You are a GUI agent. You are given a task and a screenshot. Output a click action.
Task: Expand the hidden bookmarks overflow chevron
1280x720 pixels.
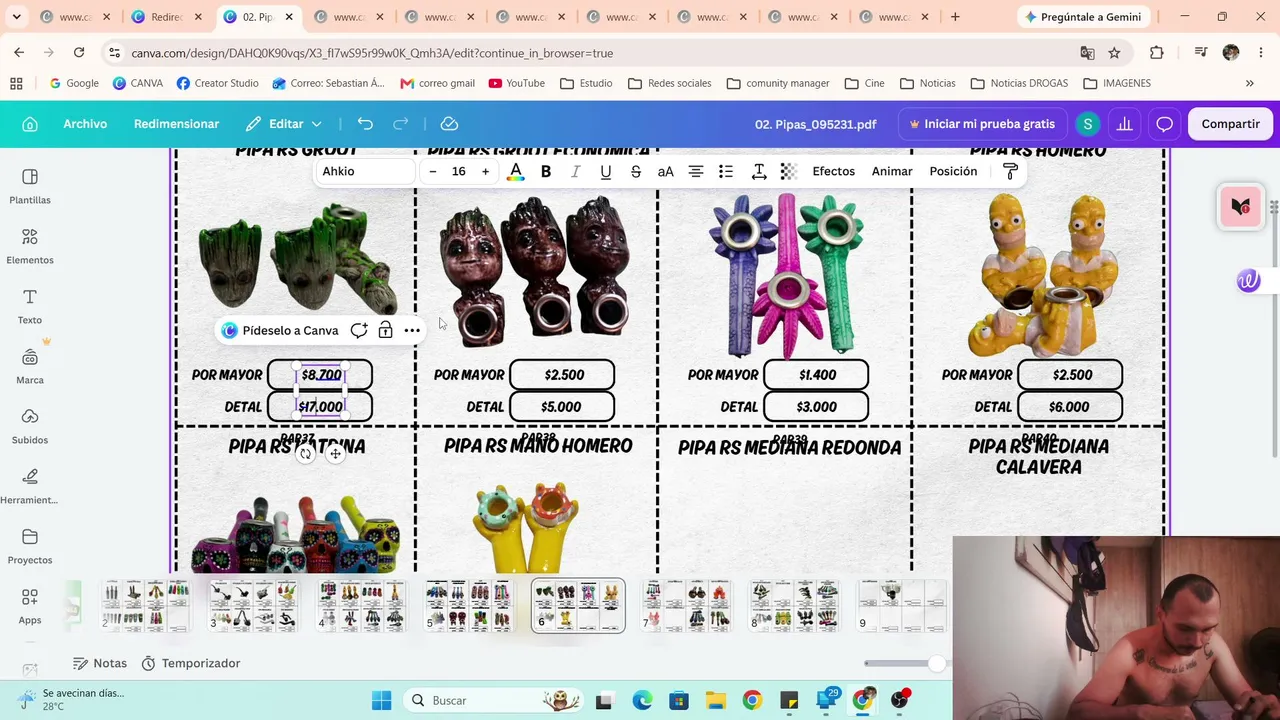tap(1249, 83)
